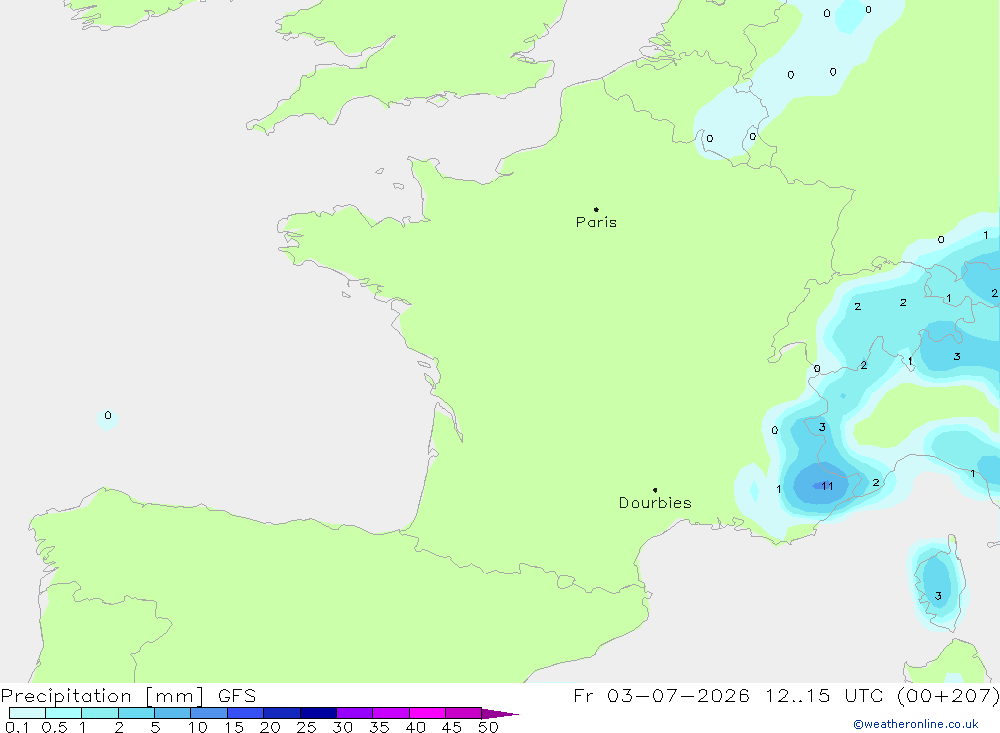The height and width of the screenshot is (733, 1000).
Task: Click the Paris city marker dot
Action: point(596,209)
